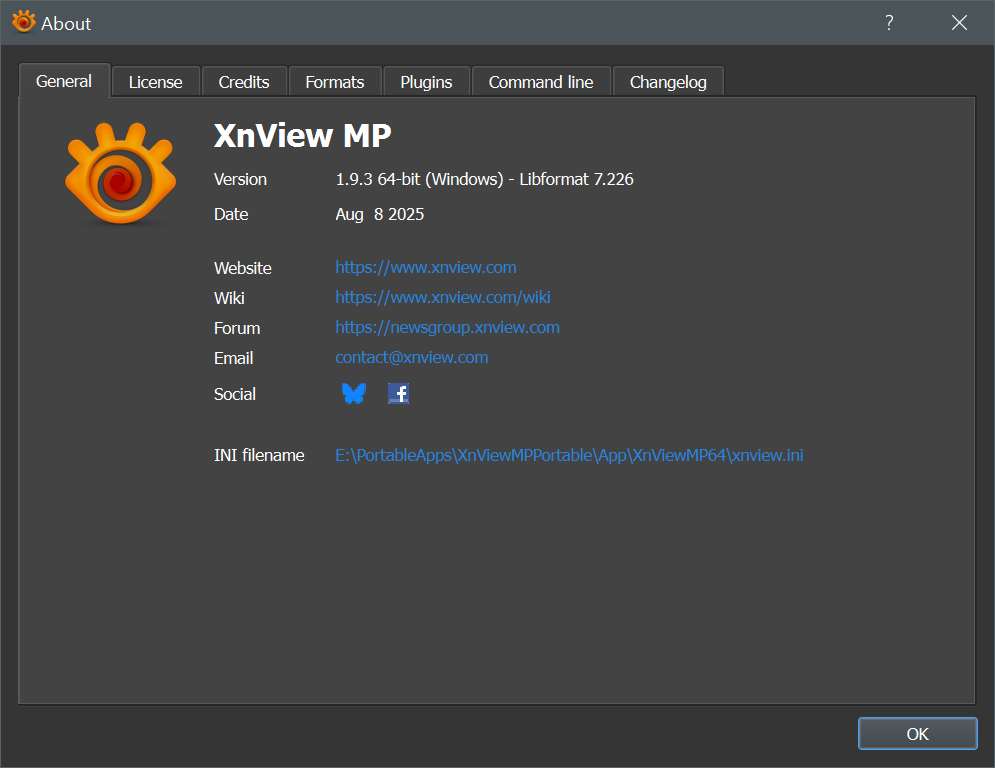Open the Credits tab

click(244, 82)
